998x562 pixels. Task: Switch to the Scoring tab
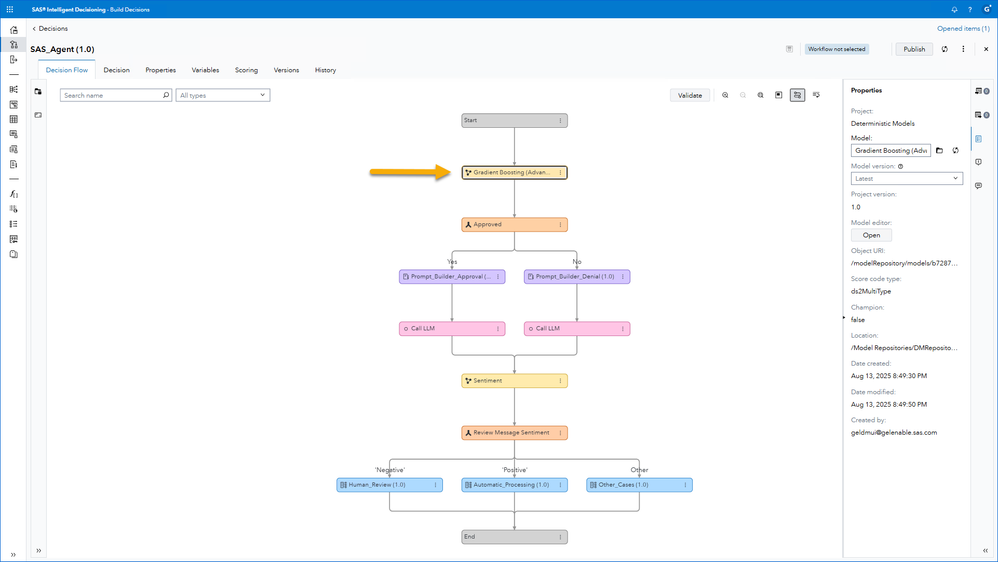[246, 70]
